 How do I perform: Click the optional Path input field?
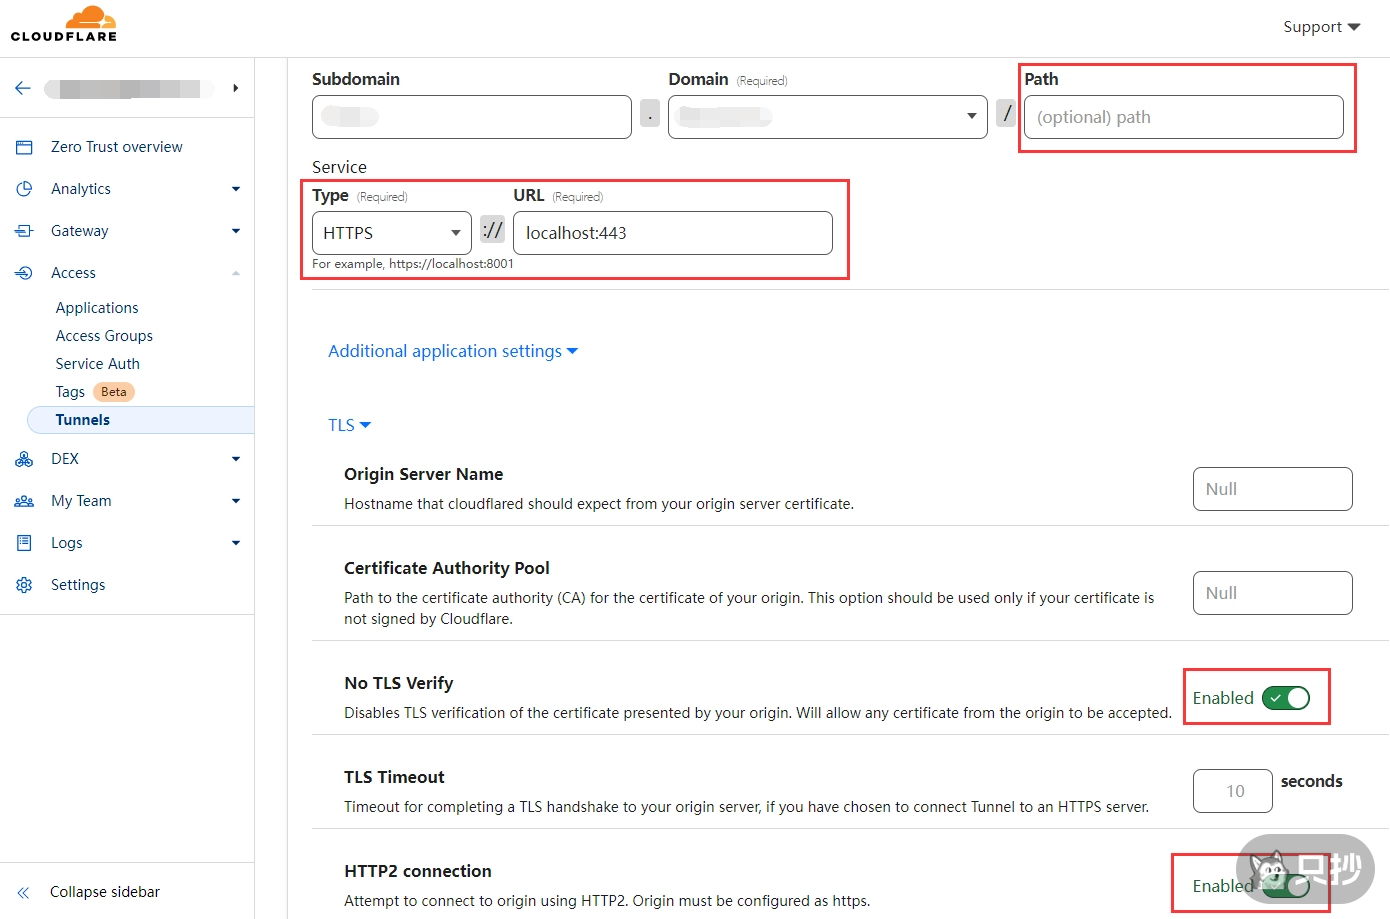pos(1183,117)
